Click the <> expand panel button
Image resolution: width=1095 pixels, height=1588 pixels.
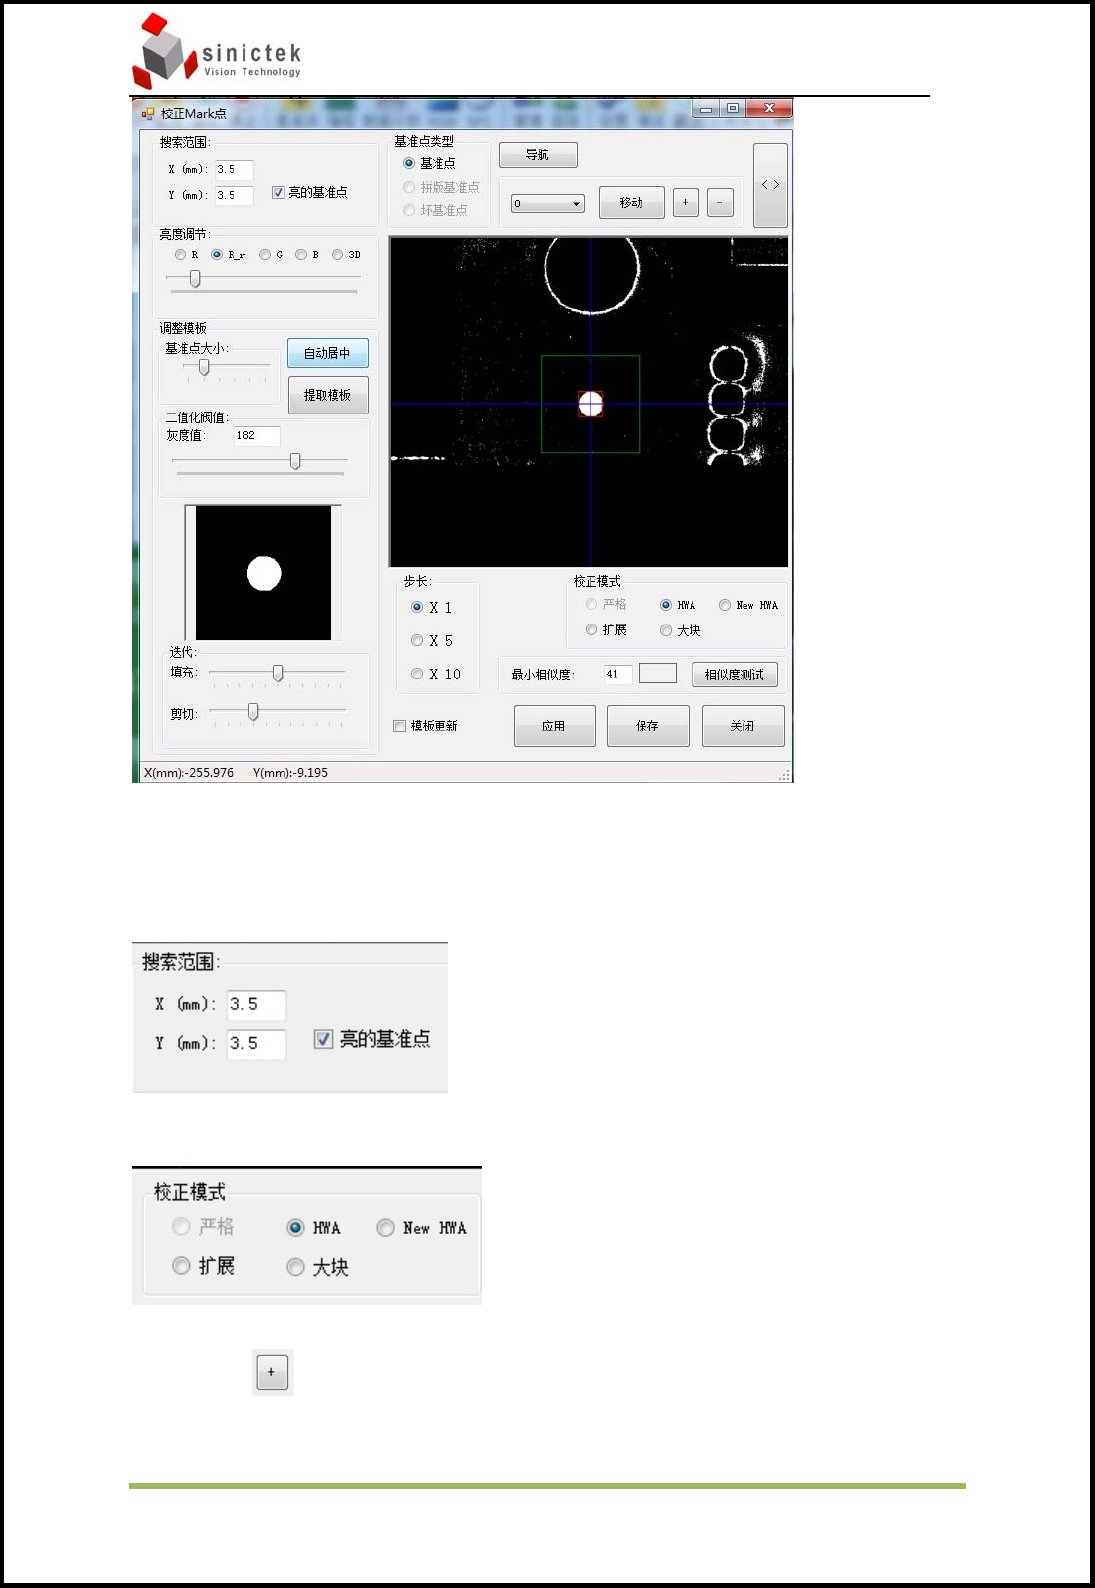click(x=770, y=185)
